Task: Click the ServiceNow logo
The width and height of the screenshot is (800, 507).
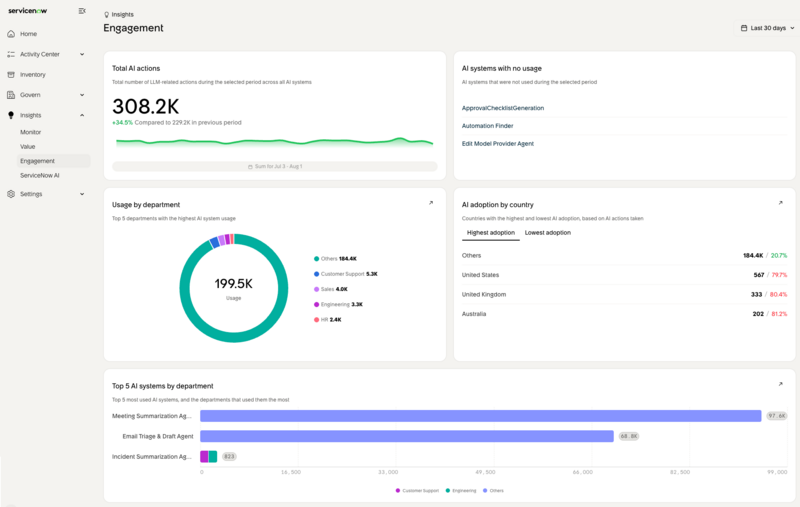Action: (x=28, y=11)
